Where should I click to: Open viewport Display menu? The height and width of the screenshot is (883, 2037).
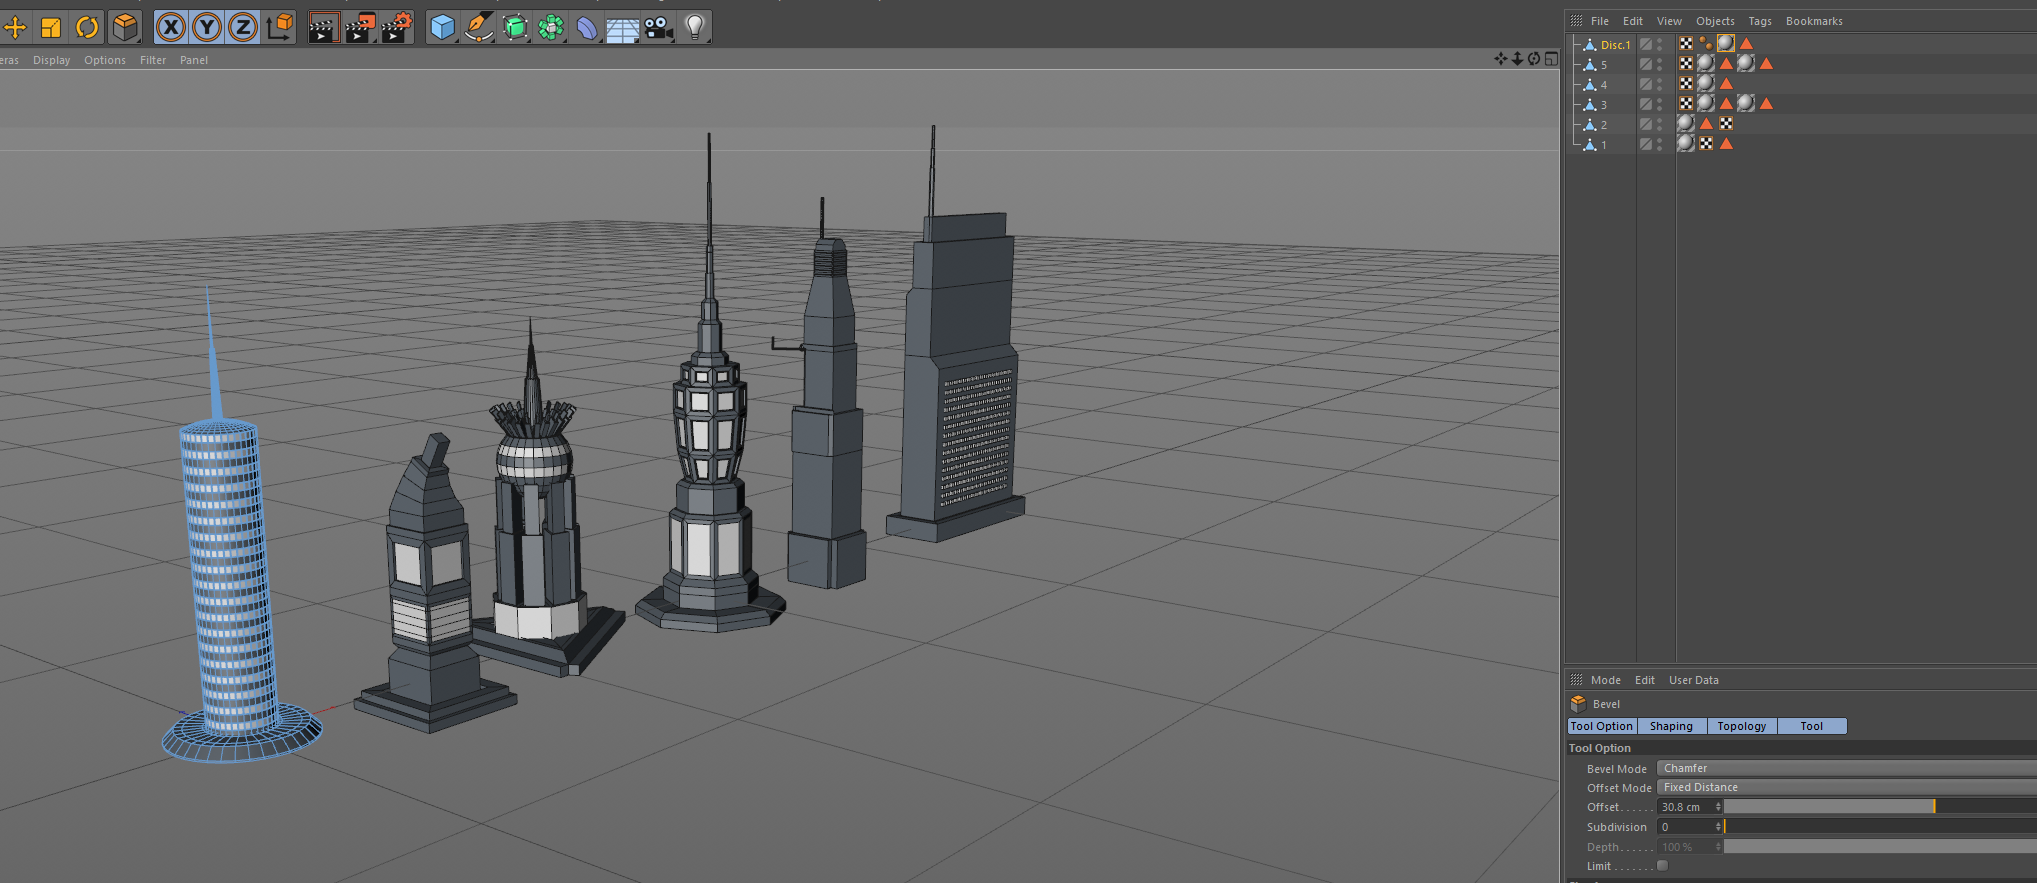[x=52, y=60]
